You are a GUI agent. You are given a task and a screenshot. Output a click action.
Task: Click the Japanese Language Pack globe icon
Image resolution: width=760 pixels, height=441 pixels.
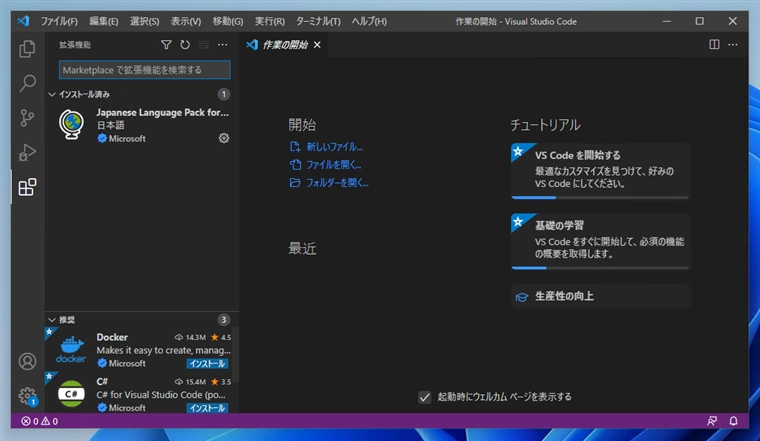(x=71, y=125)
